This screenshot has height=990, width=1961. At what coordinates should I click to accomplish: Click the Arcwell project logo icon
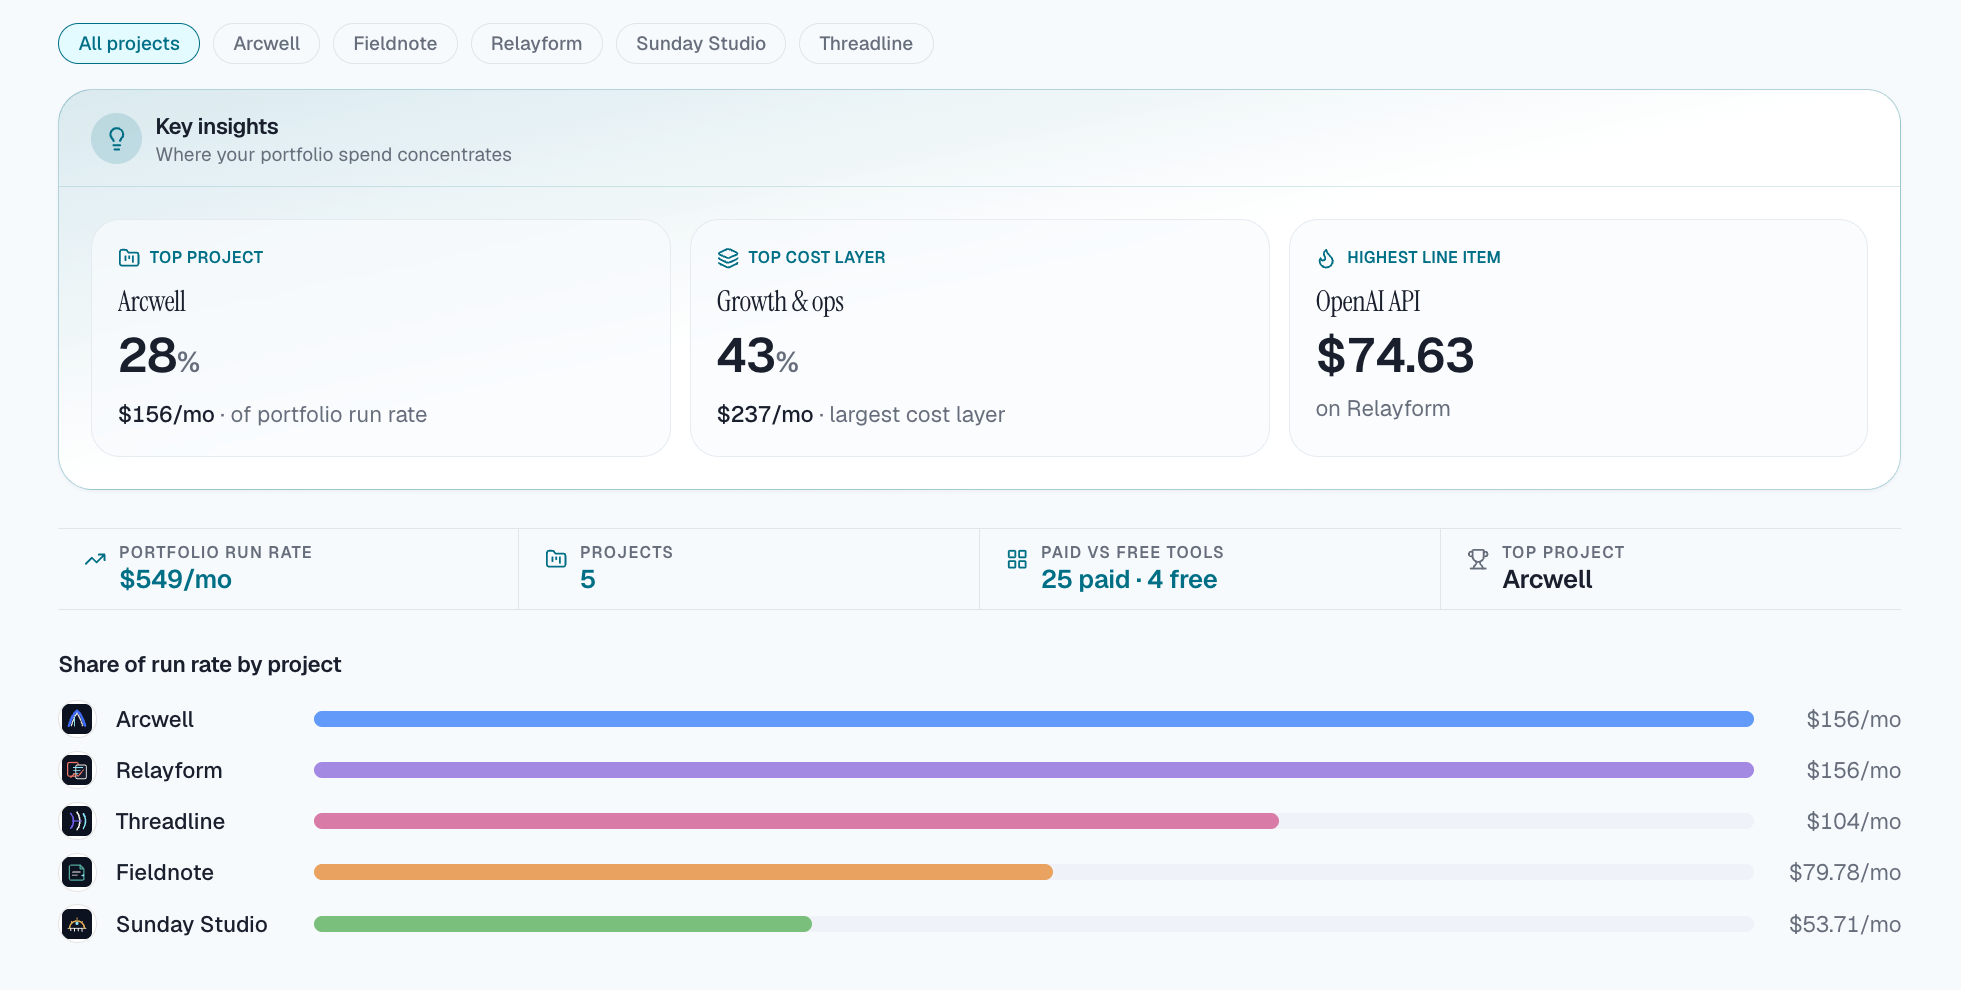(x=77, y=719)
